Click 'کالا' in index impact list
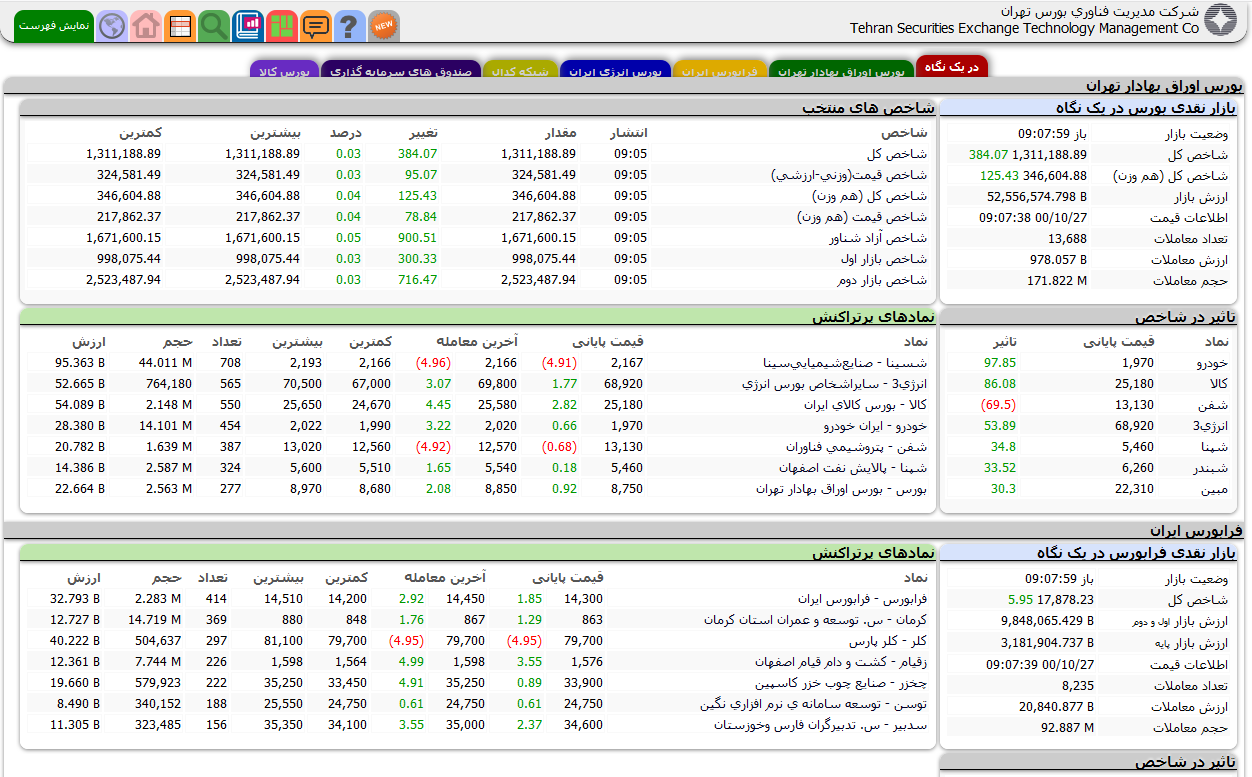The image size is (1252, 777). (x=1219, y=384)
